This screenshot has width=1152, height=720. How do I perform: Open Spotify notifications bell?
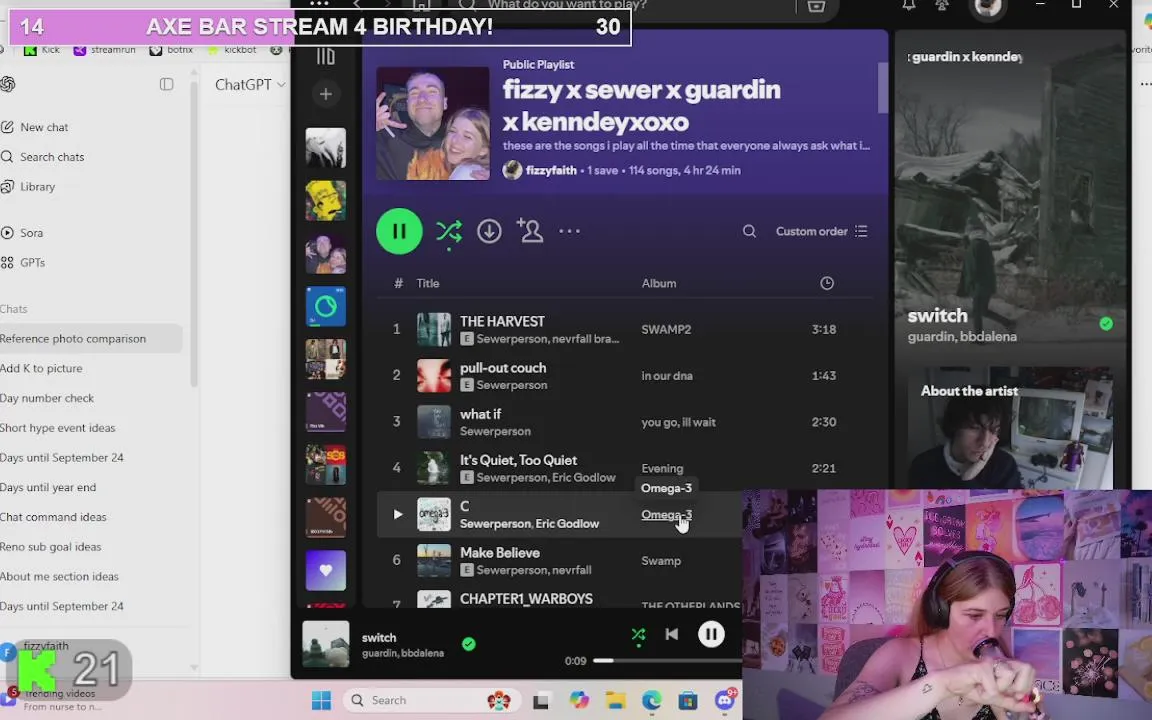pyautogui.click(x=909, y=6)
